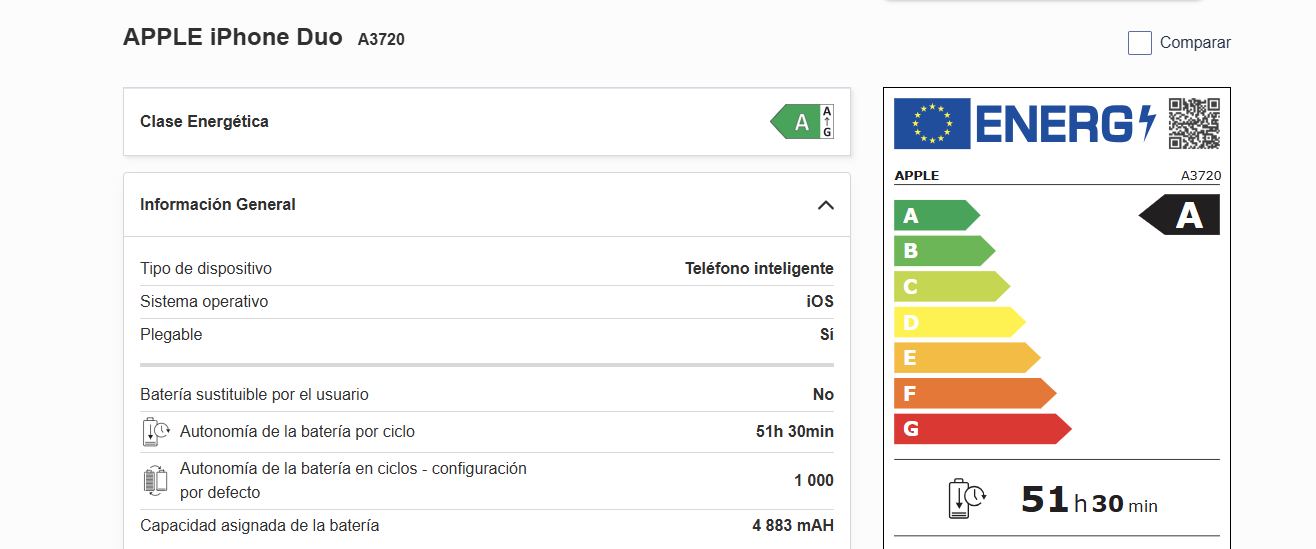The width and height of the screenshot is (1316, 549).
Task: Click the Plegable row label
Action: point(171,335)
